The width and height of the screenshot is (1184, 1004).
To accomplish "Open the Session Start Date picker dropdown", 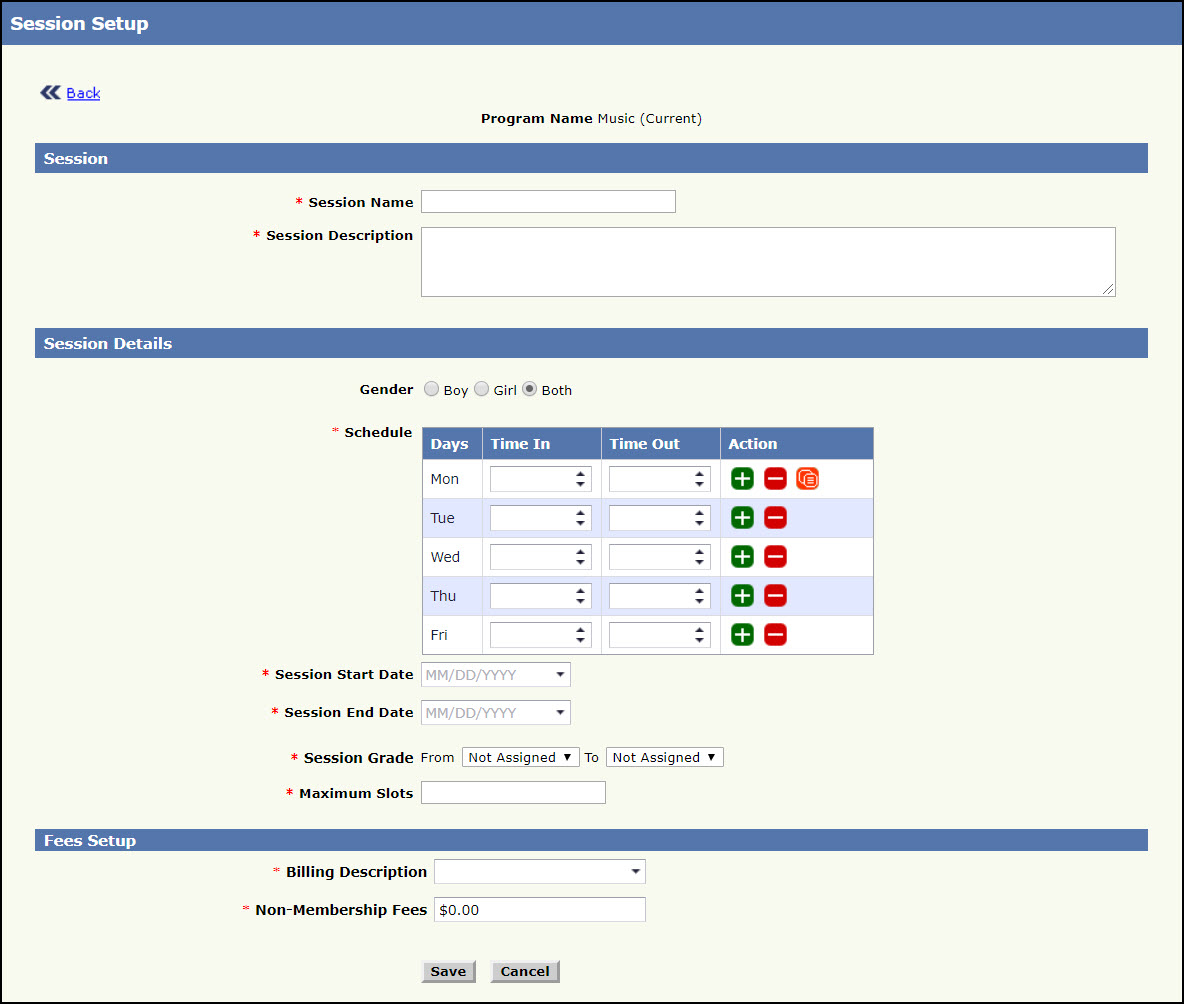I will pyautogui.click(x=560, y=675).
